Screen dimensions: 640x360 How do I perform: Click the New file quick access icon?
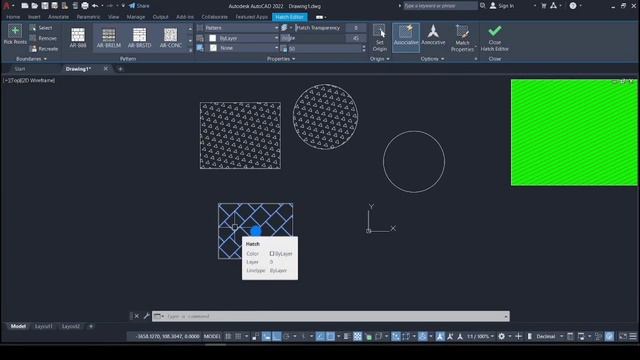pyautogui.click(x=25, y=6)
